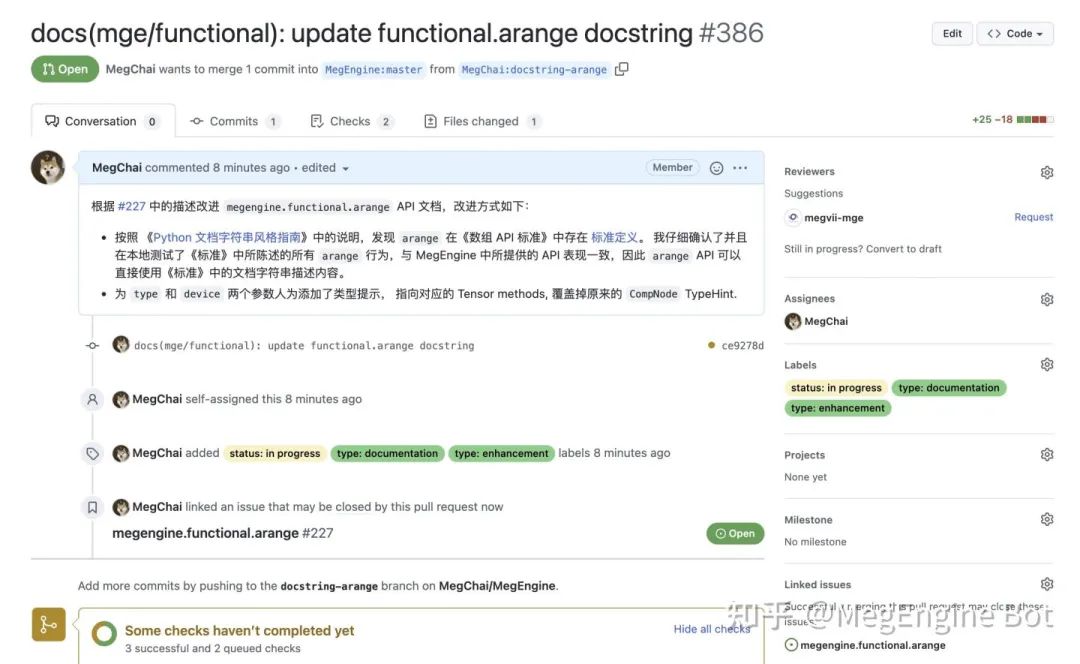The width and height of the screenshot is (1080, 664).
Task: Click the sidebar 'status: in progress' label
Action: (x=836, y=388)
